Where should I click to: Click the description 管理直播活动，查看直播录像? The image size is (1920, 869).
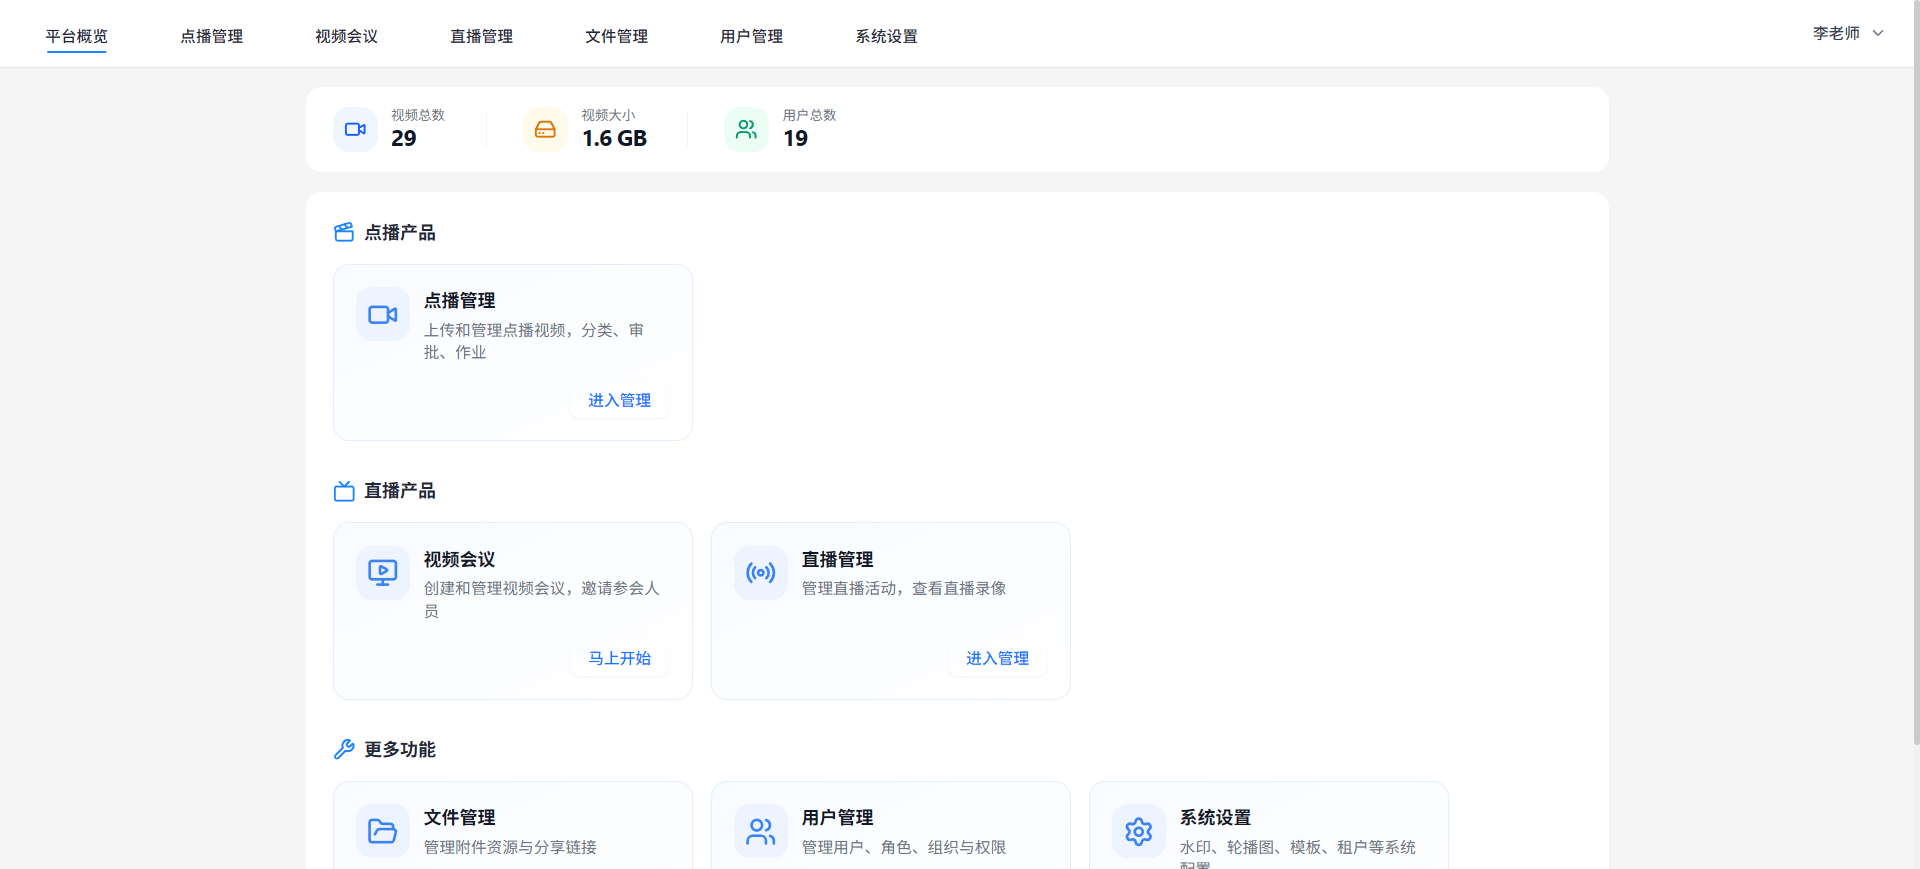[x=904, y=588]
